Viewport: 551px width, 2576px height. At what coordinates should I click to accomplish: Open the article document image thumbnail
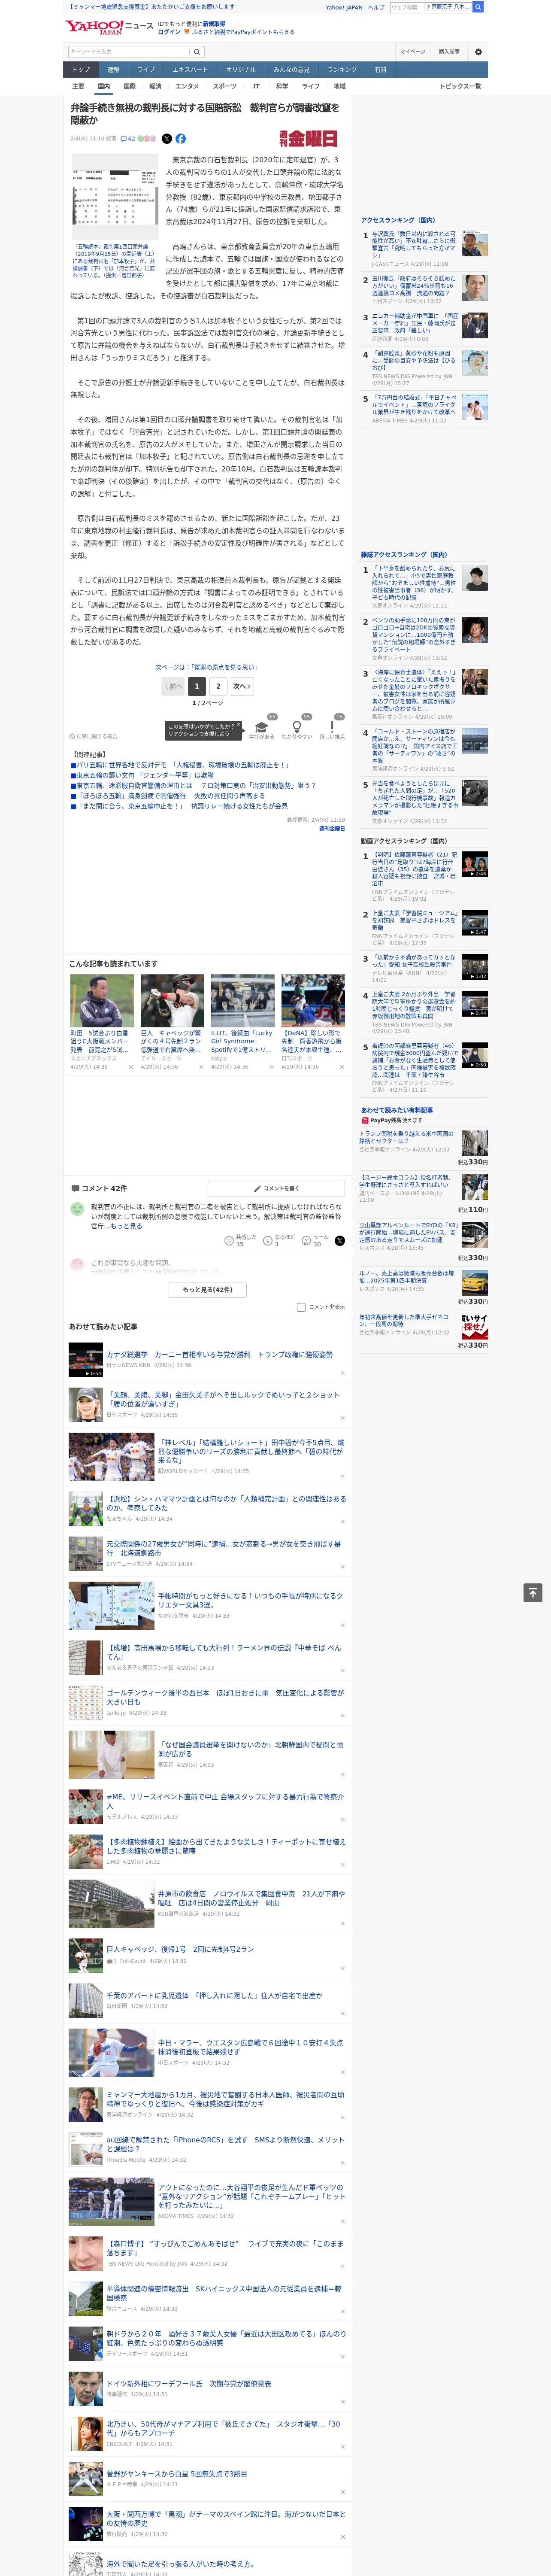click(x=114, y=196)
